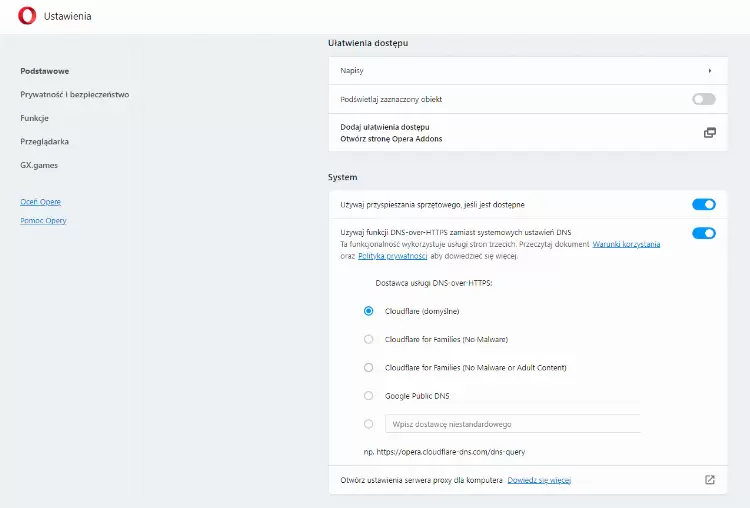Turn off DNS-over-HTTPS toggle
Screen dimensions: 750x508
pos(704,233)
